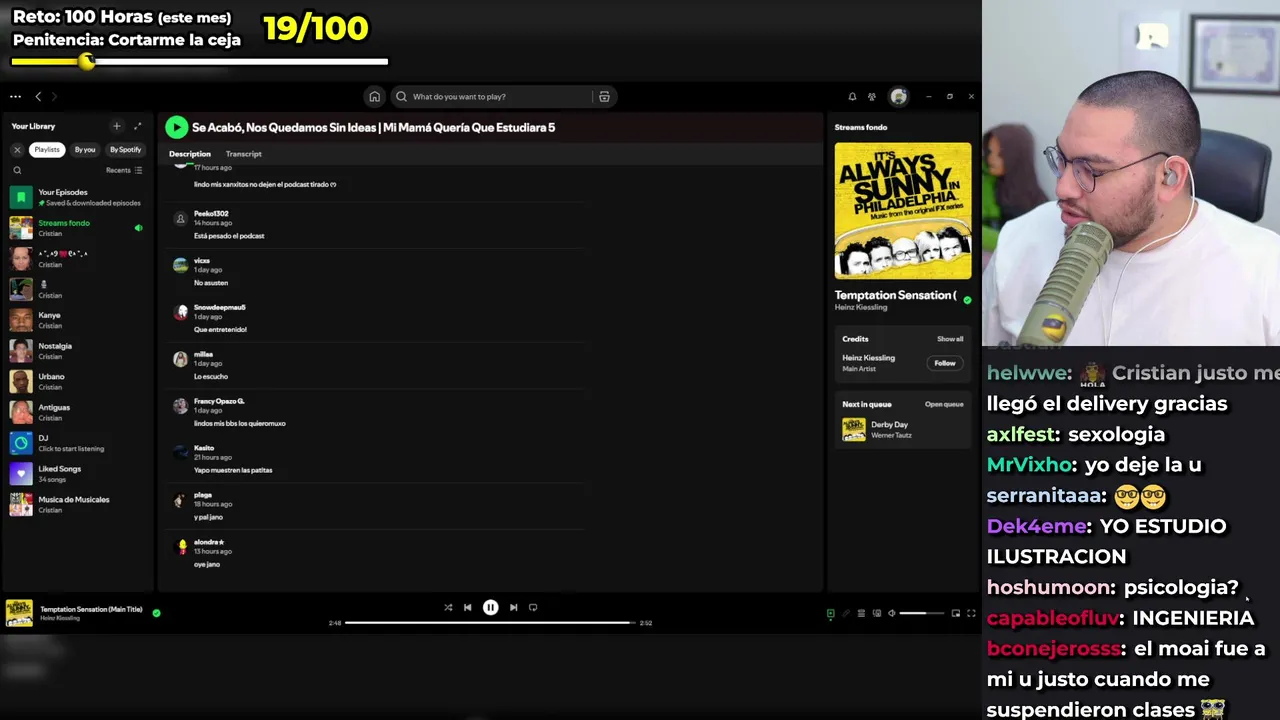
Task: Toggle liked checkmark in the now-playing bar
Action: [x=156, y=613]
